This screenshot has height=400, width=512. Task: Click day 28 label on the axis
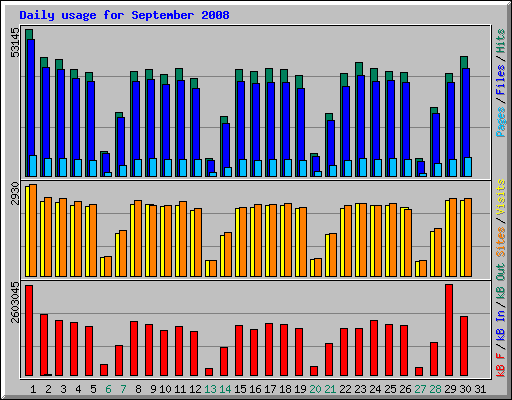point(435,389)
